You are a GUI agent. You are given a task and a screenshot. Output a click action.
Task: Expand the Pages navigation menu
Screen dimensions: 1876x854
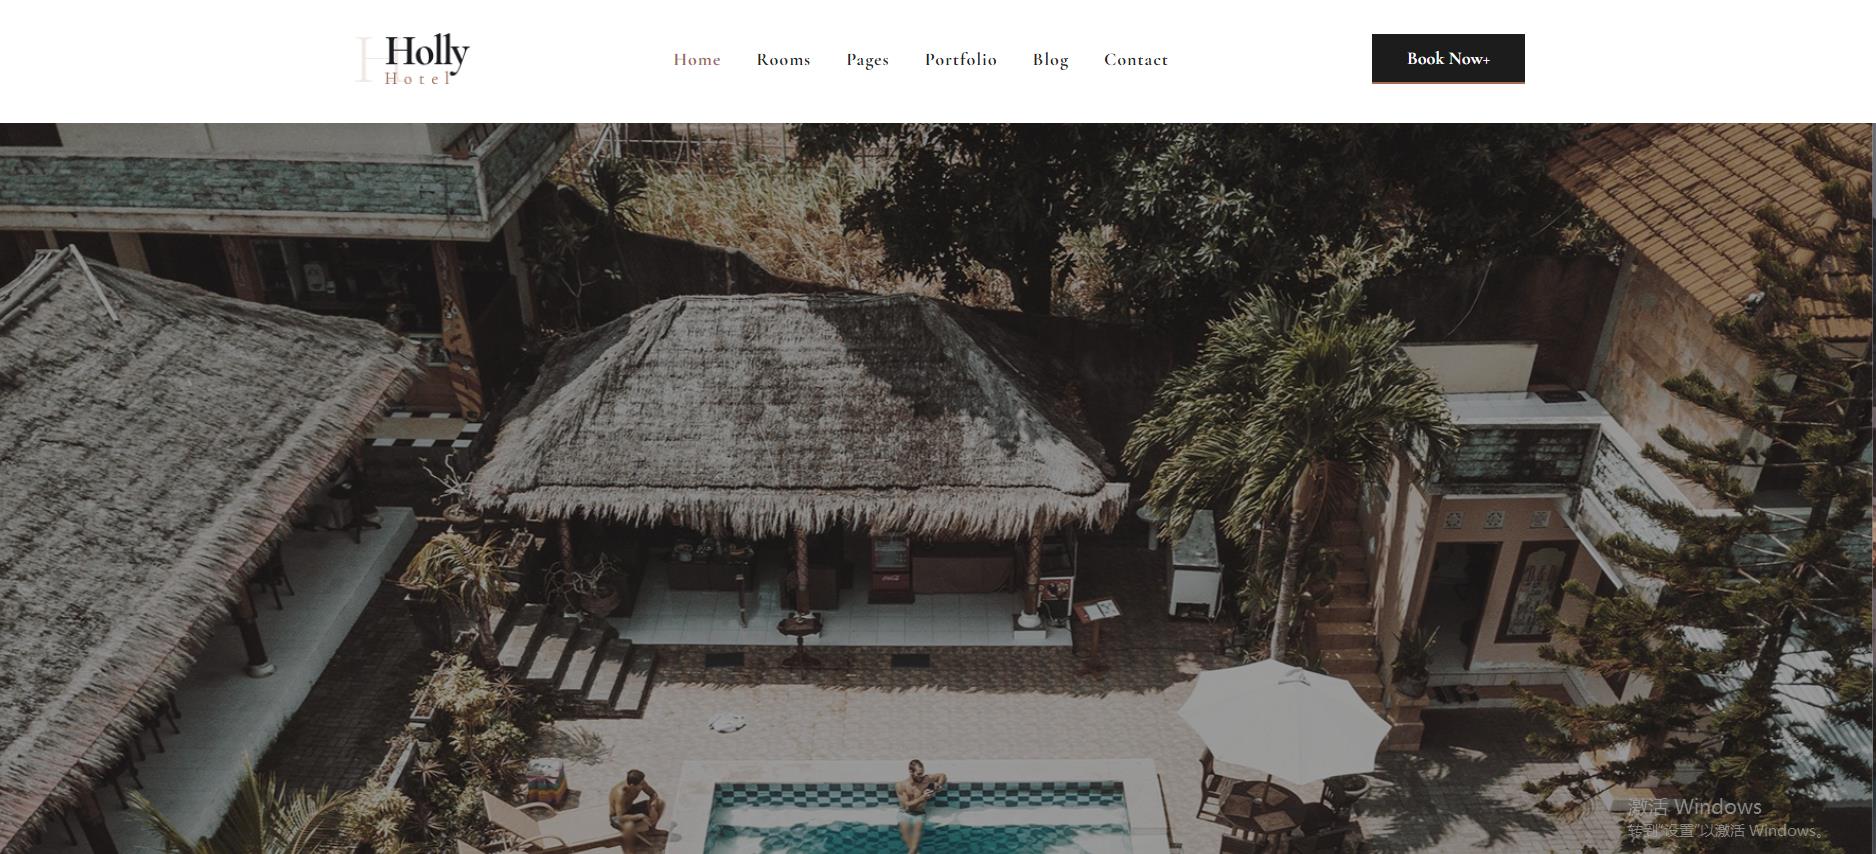867,60
